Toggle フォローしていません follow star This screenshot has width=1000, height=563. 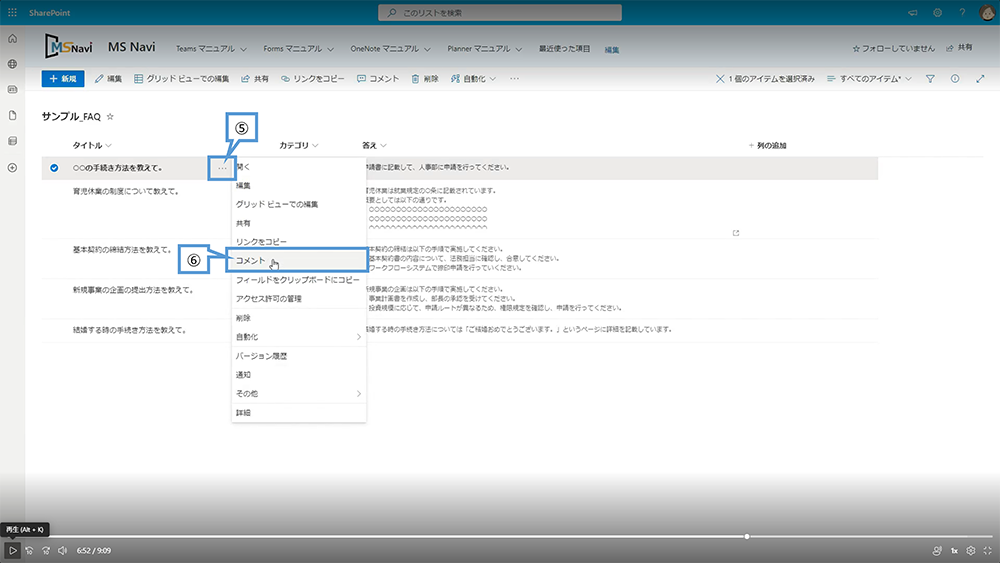pyautogui.click(x=857, y=48)
